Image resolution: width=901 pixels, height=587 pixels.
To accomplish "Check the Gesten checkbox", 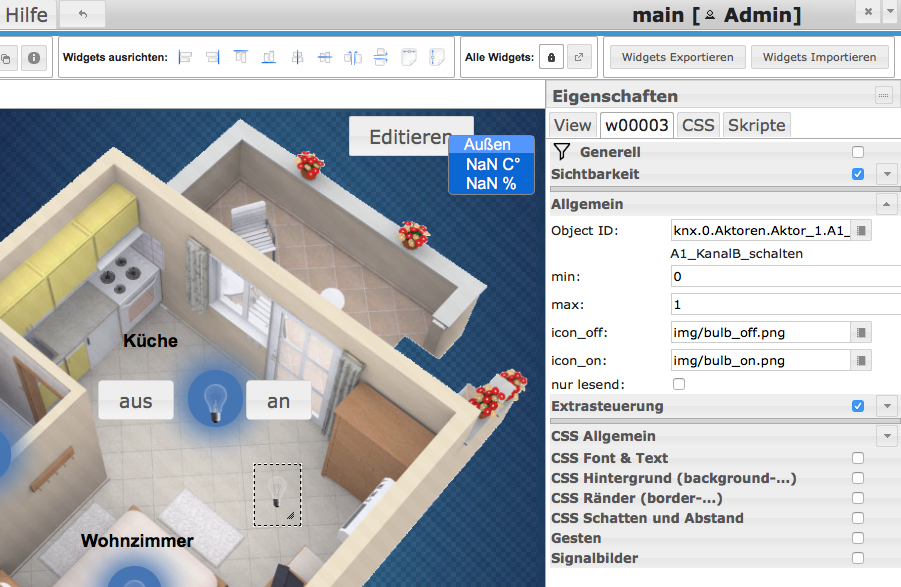I will point(857,538).
